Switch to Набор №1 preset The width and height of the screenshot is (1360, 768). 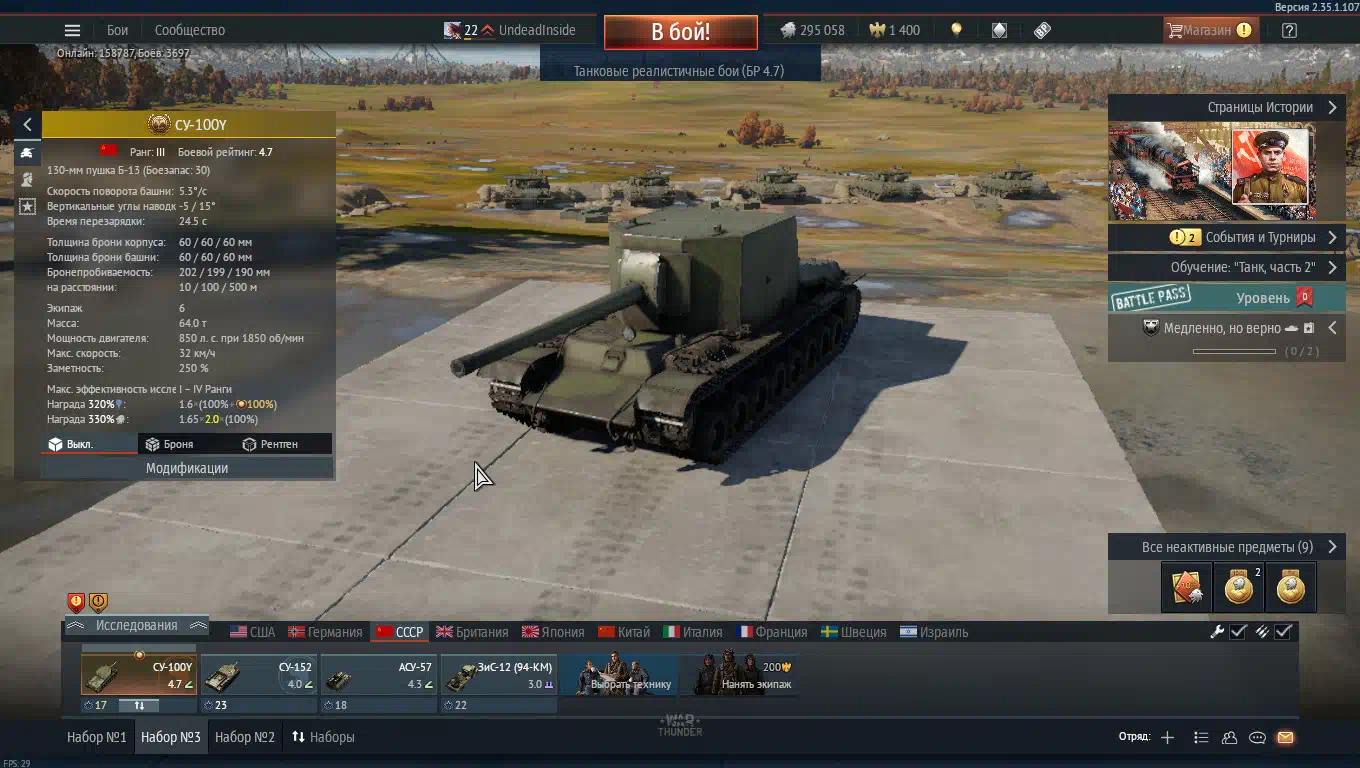[97, 737]
